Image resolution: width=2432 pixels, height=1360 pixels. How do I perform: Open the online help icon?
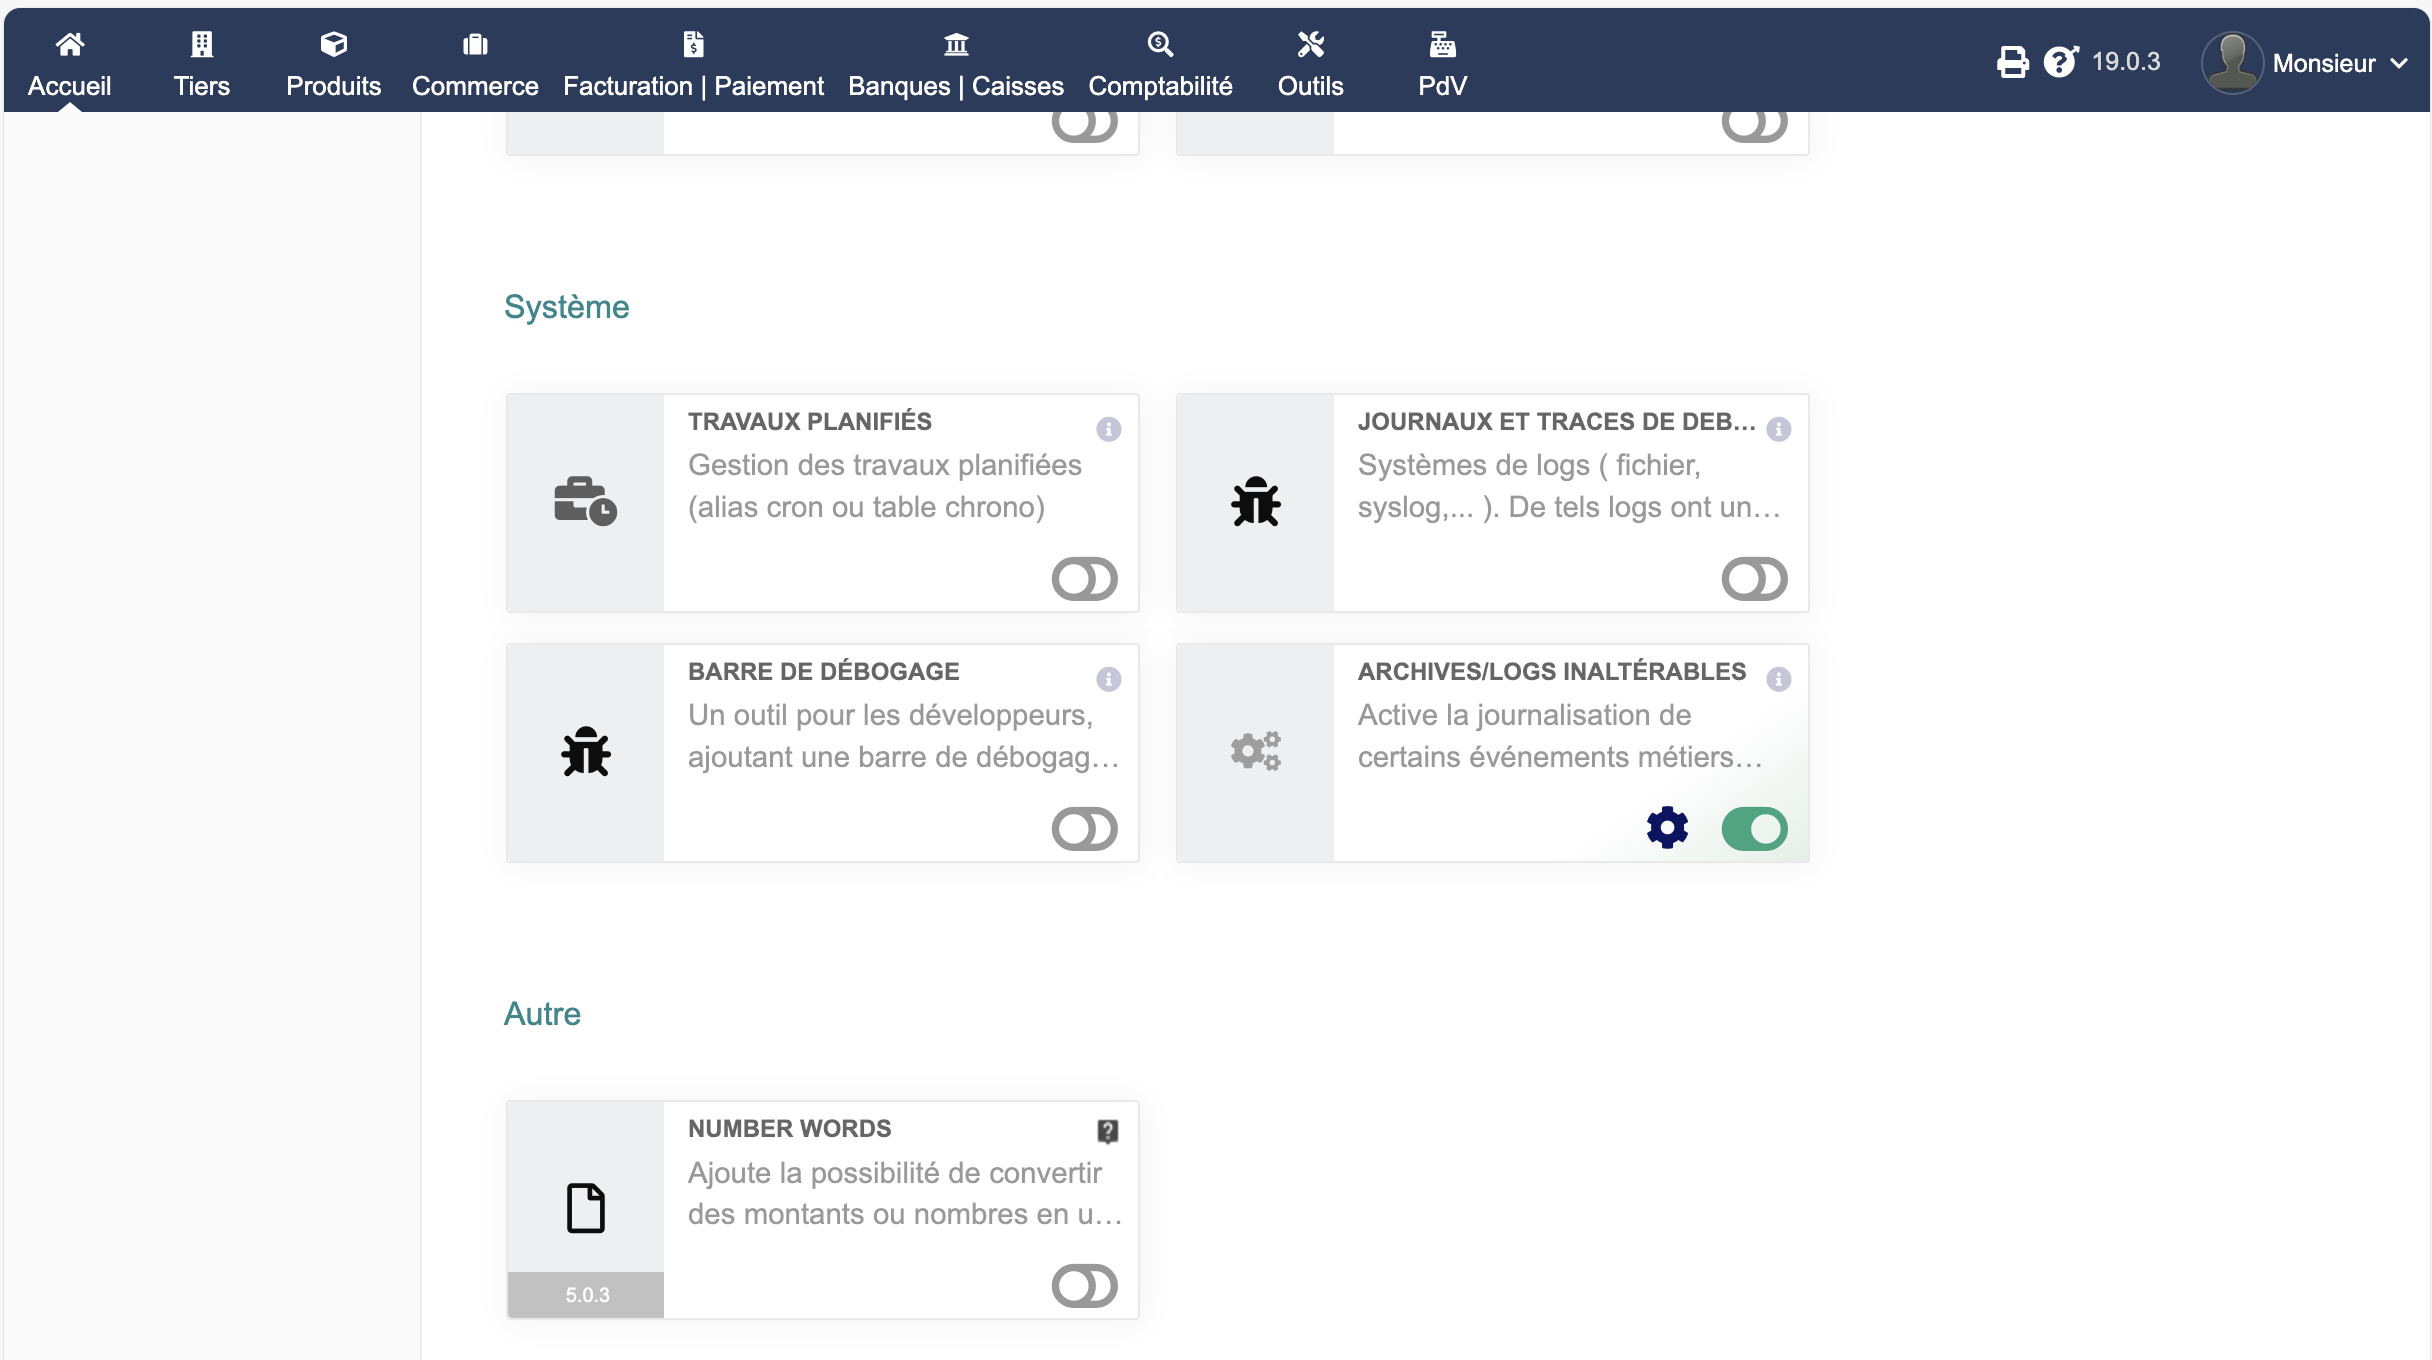(2060, 62)
